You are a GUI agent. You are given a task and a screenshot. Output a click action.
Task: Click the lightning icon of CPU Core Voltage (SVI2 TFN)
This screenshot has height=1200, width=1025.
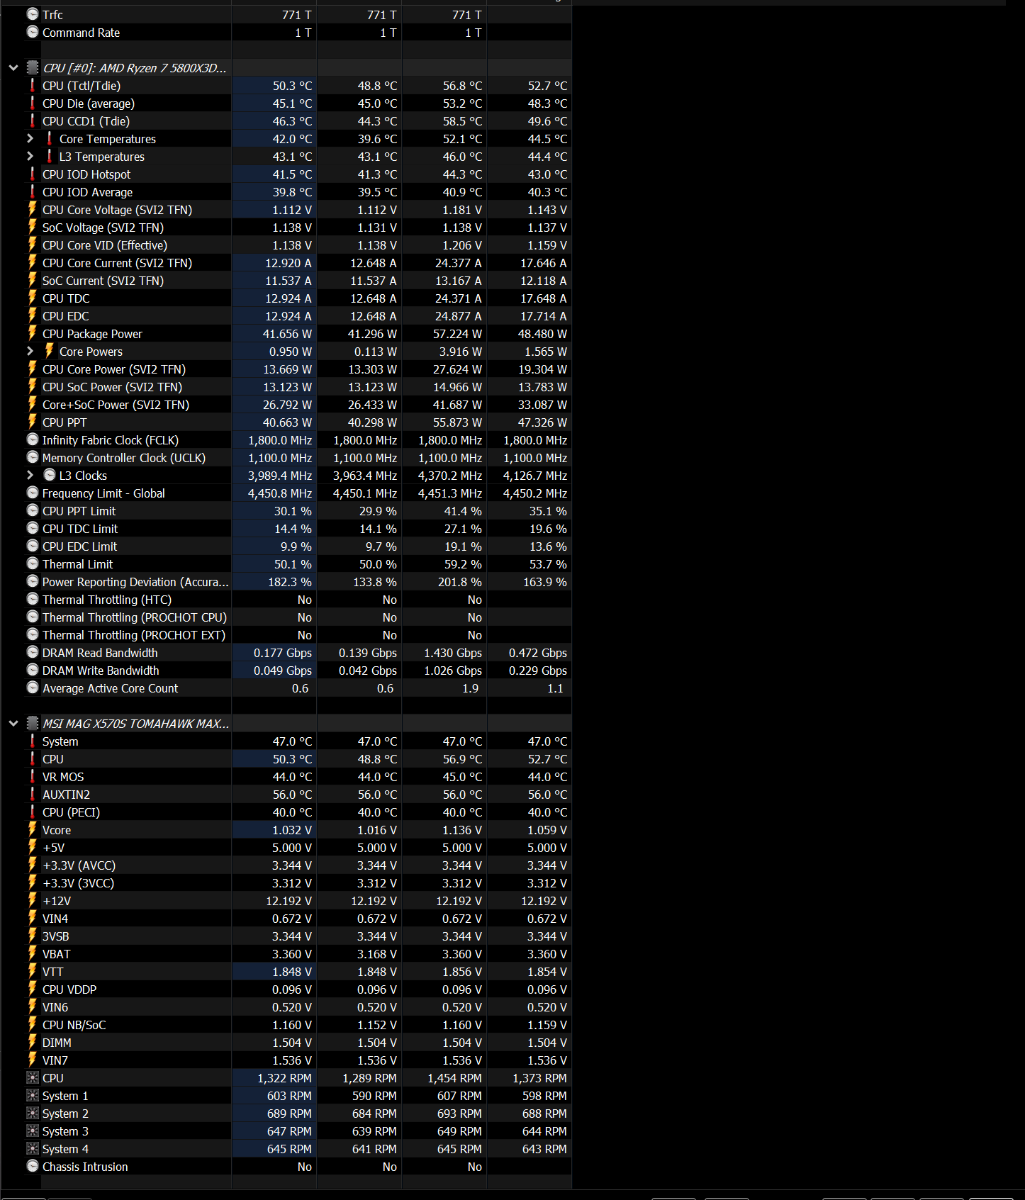tap(33, 210)
